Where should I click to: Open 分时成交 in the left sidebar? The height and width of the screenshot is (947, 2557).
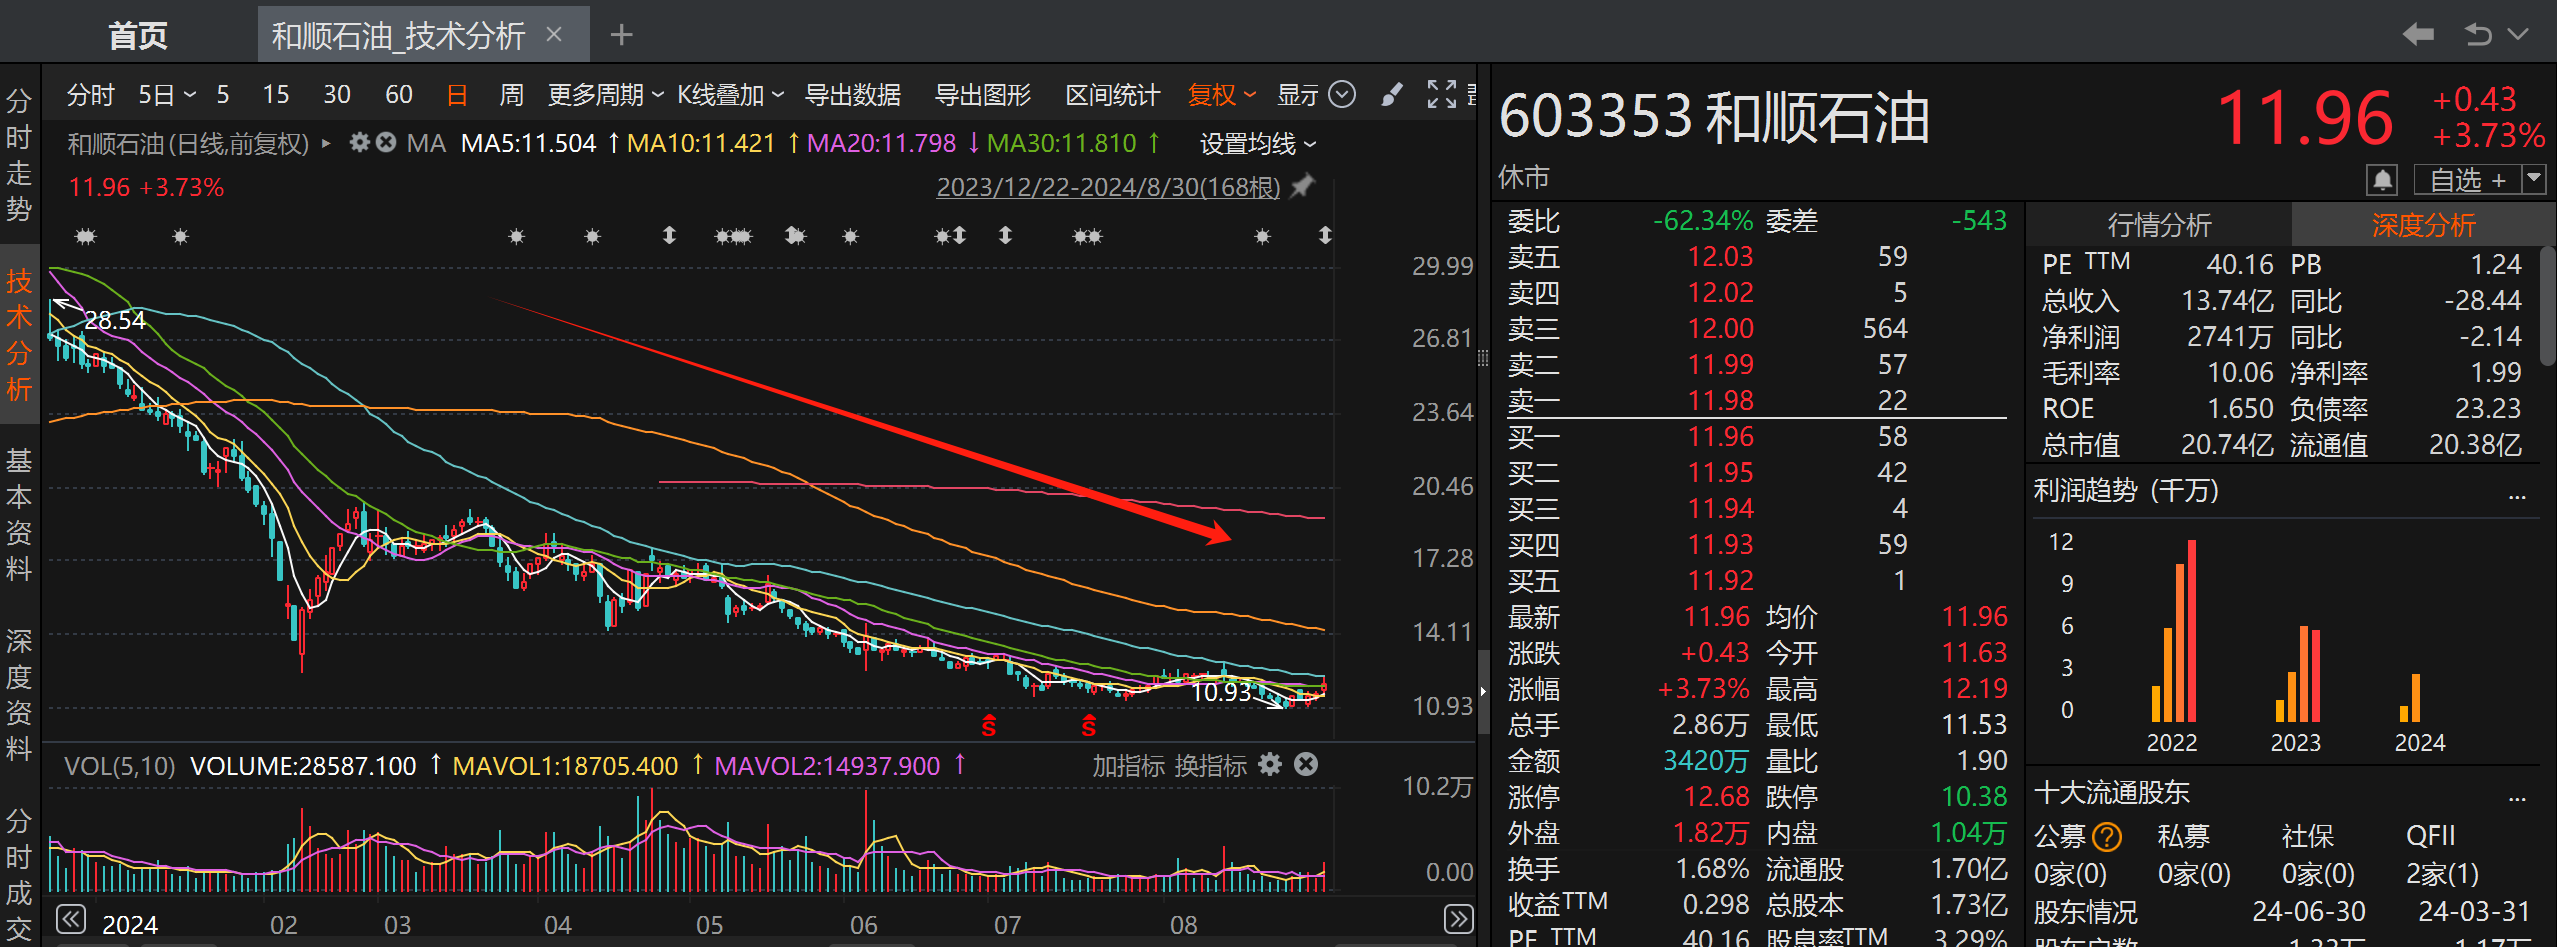coord(19,875)
